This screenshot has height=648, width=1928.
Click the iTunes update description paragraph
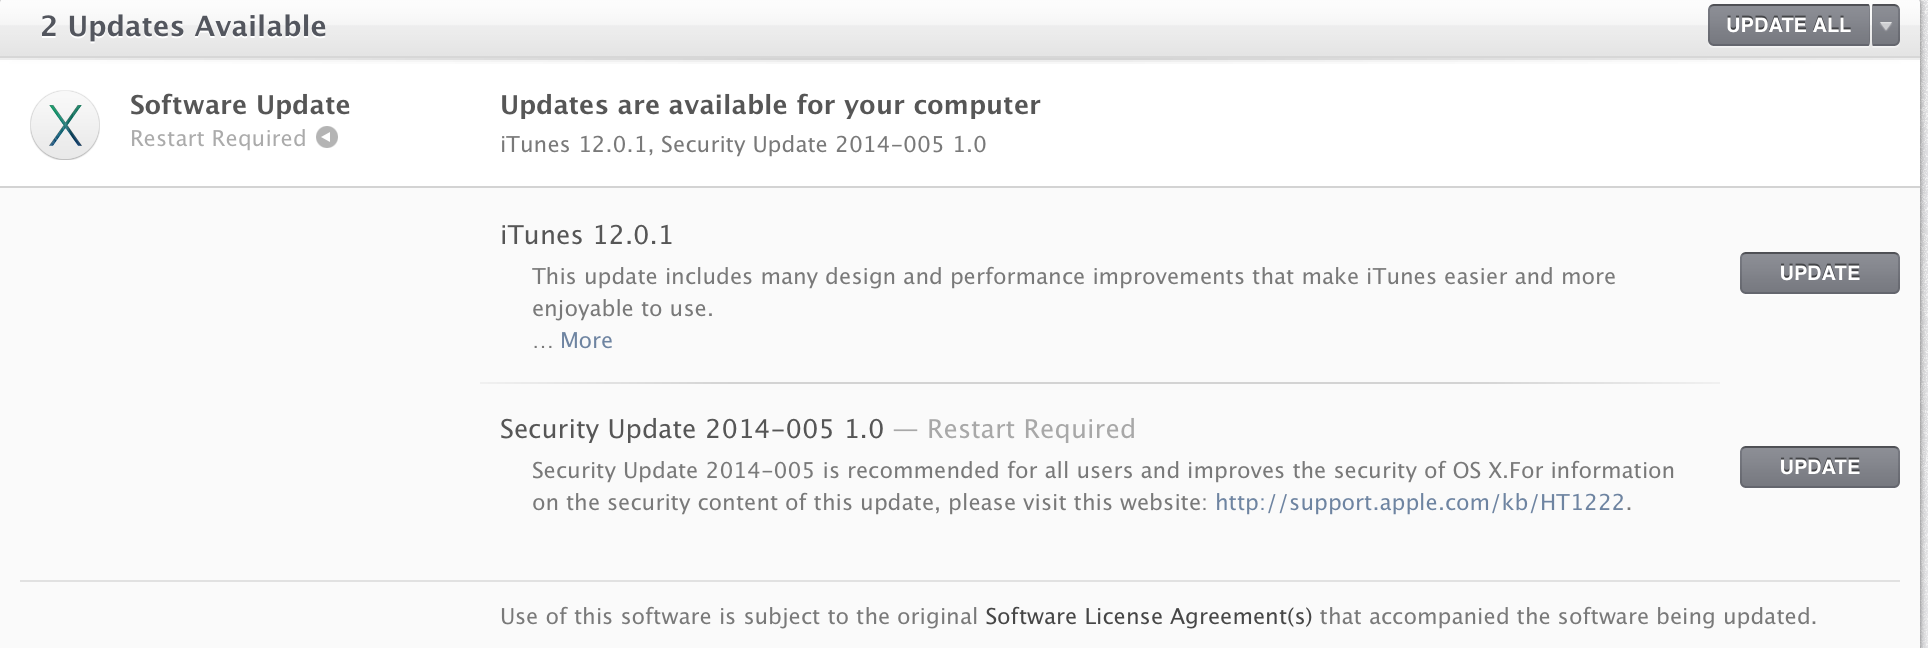[1073, 292]
